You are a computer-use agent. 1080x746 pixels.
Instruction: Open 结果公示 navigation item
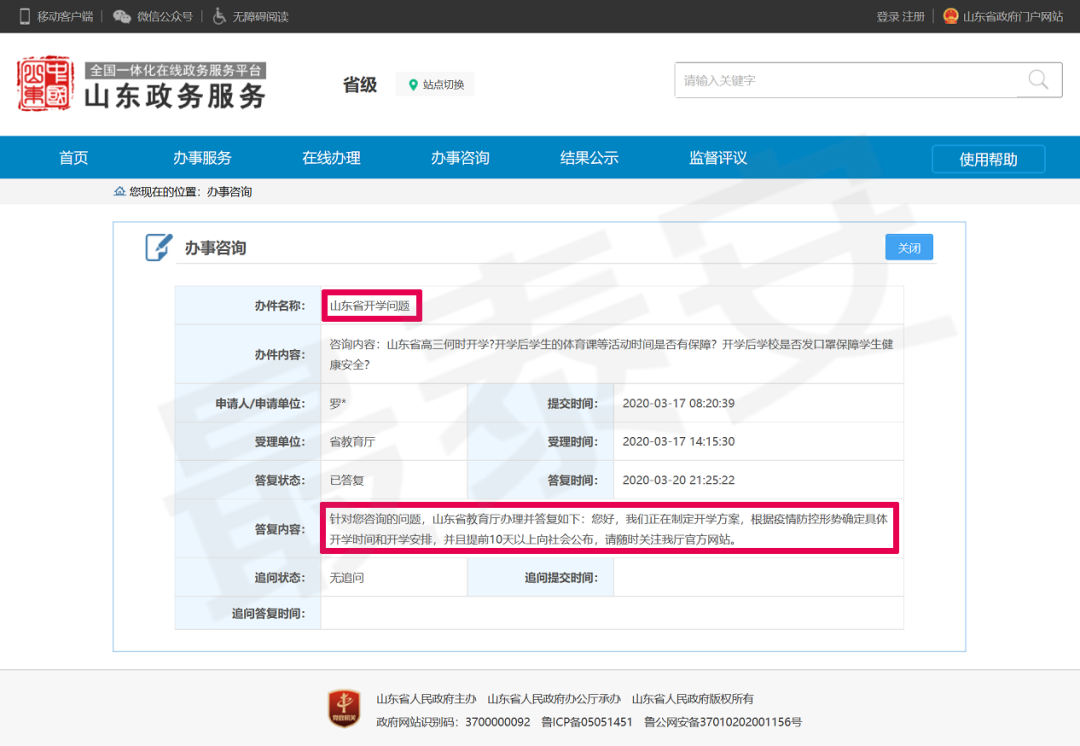pyautogui.click(x=589, y=158)
